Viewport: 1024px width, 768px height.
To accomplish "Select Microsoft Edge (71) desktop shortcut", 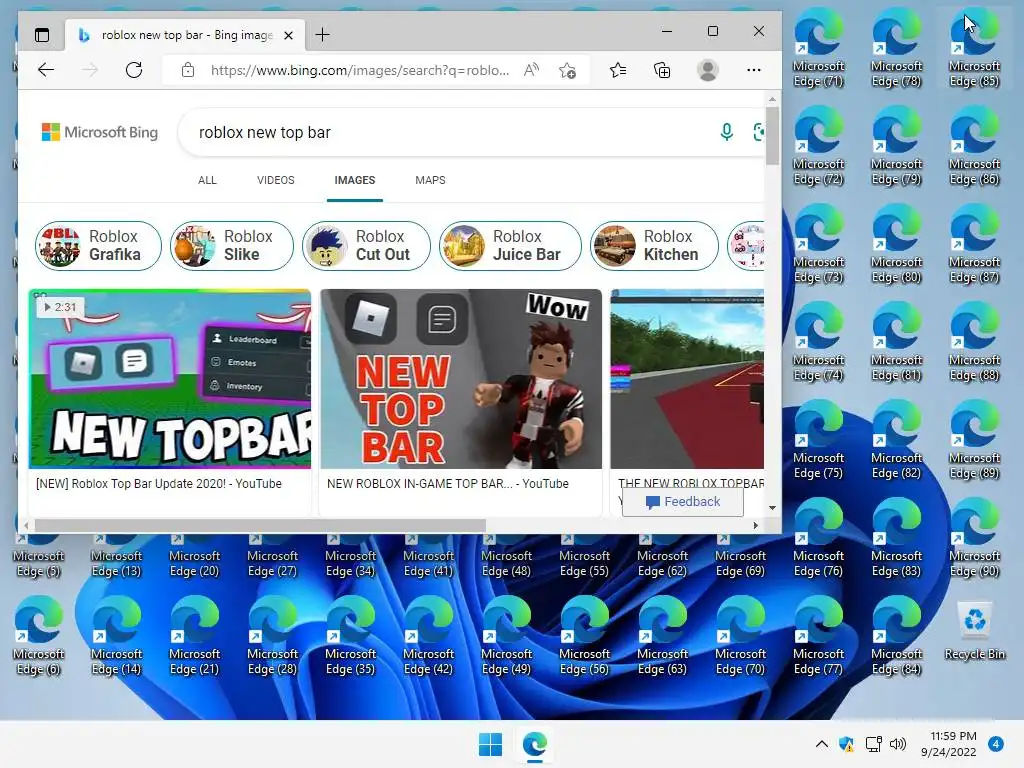I will (x=818, y=48).
